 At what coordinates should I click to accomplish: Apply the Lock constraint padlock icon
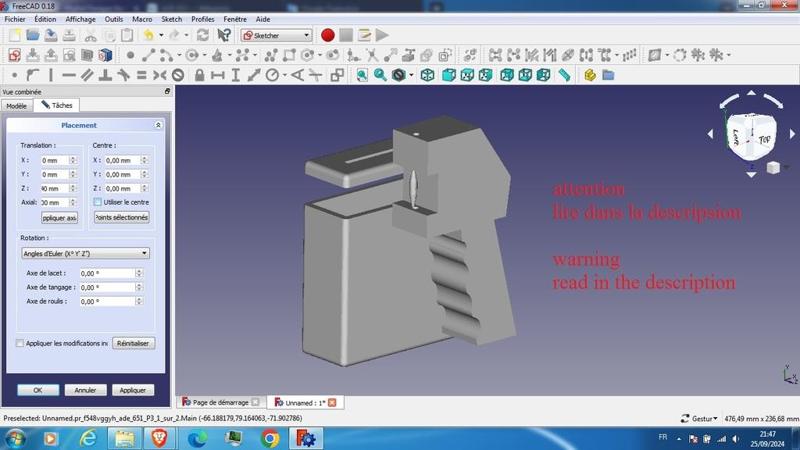tap(199, 76)
